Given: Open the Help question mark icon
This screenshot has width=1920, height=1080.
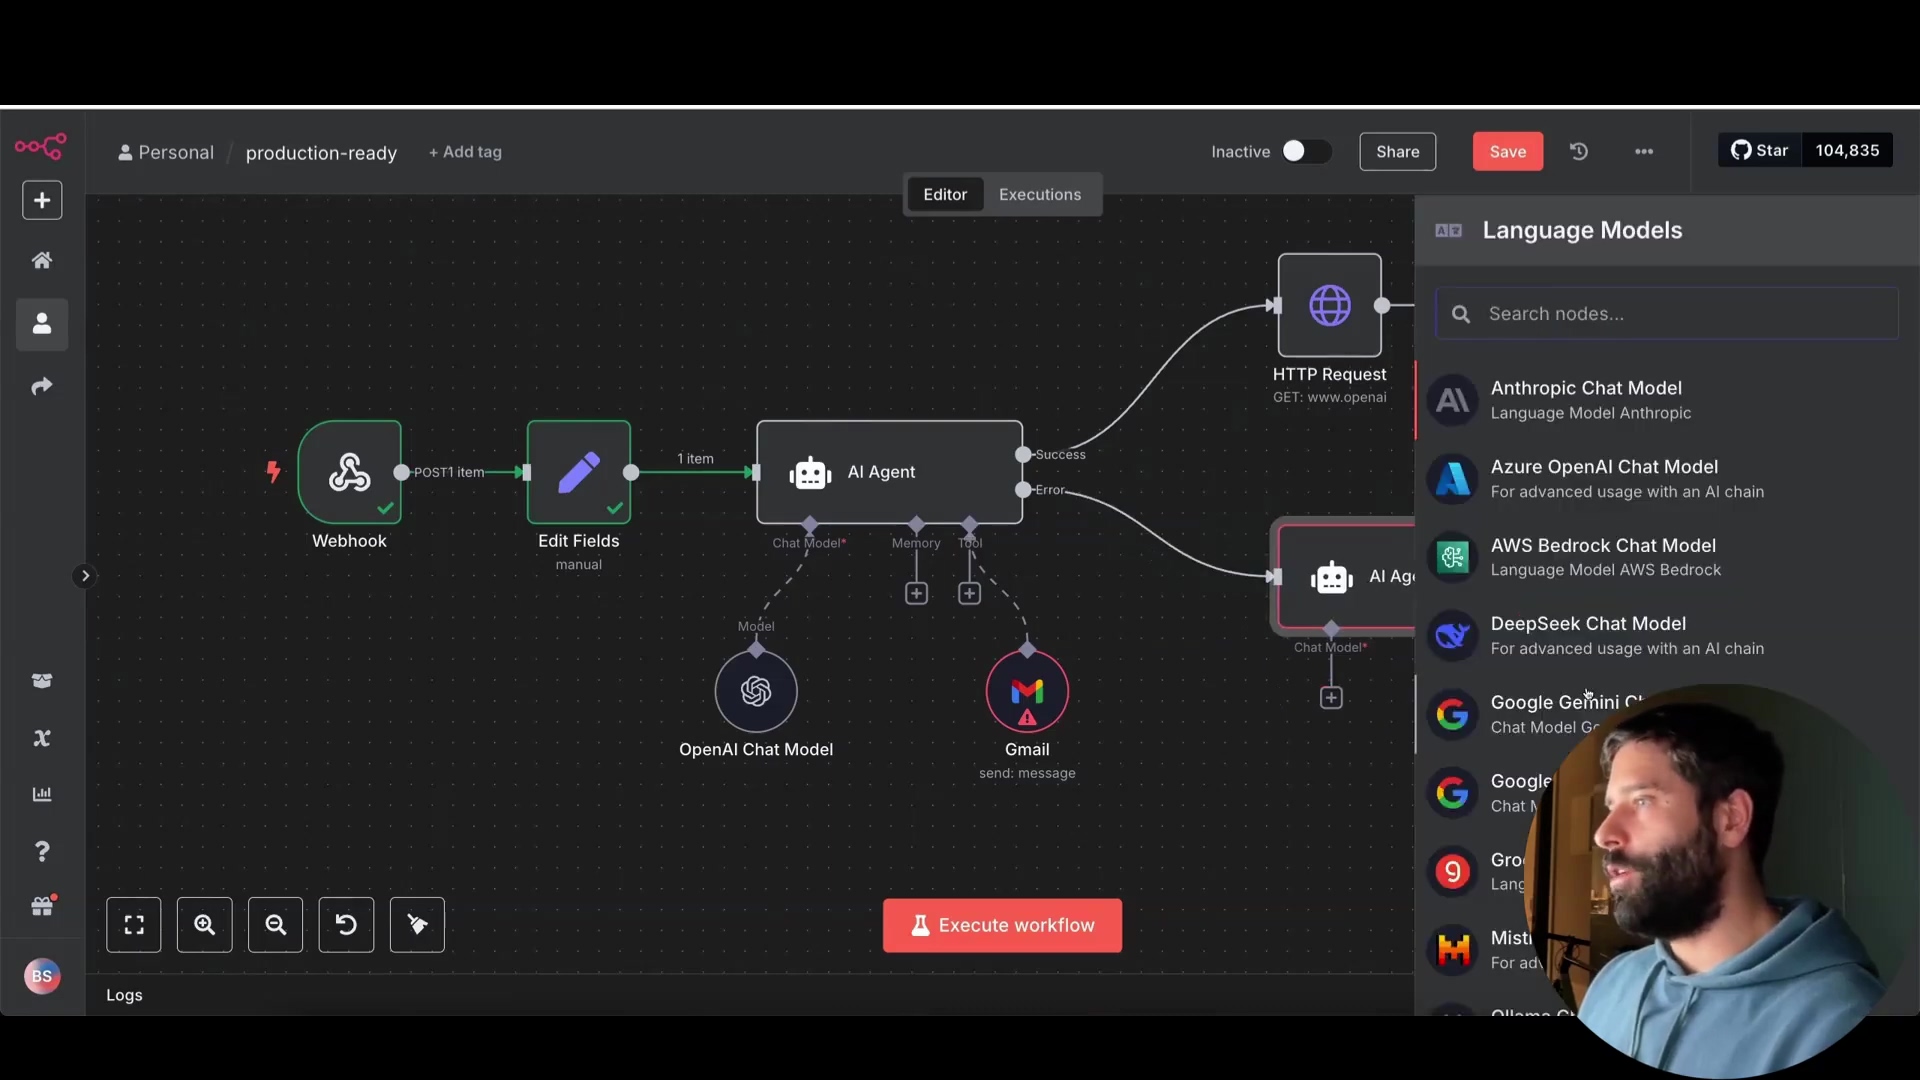Looking at the screenshot, I should point(42,851).
